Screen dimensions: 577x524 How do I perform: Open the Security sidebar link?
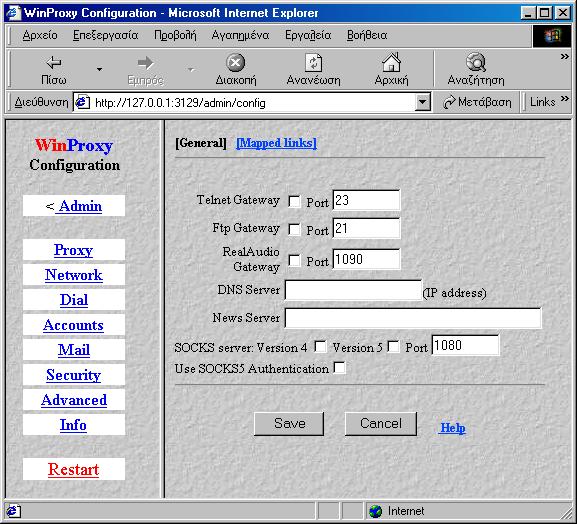pyautogui.click(x=73, y=375)
